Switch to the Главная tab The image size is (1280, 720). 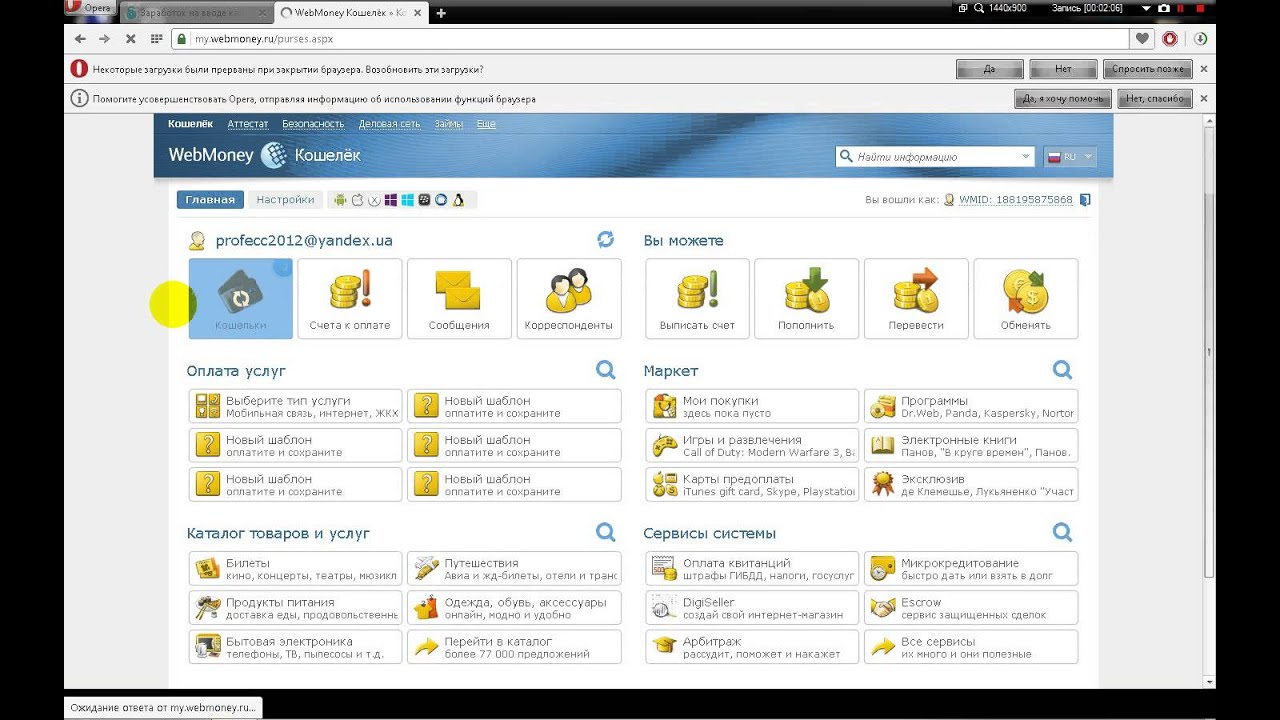pyautogui.click(x=210, y=200)
